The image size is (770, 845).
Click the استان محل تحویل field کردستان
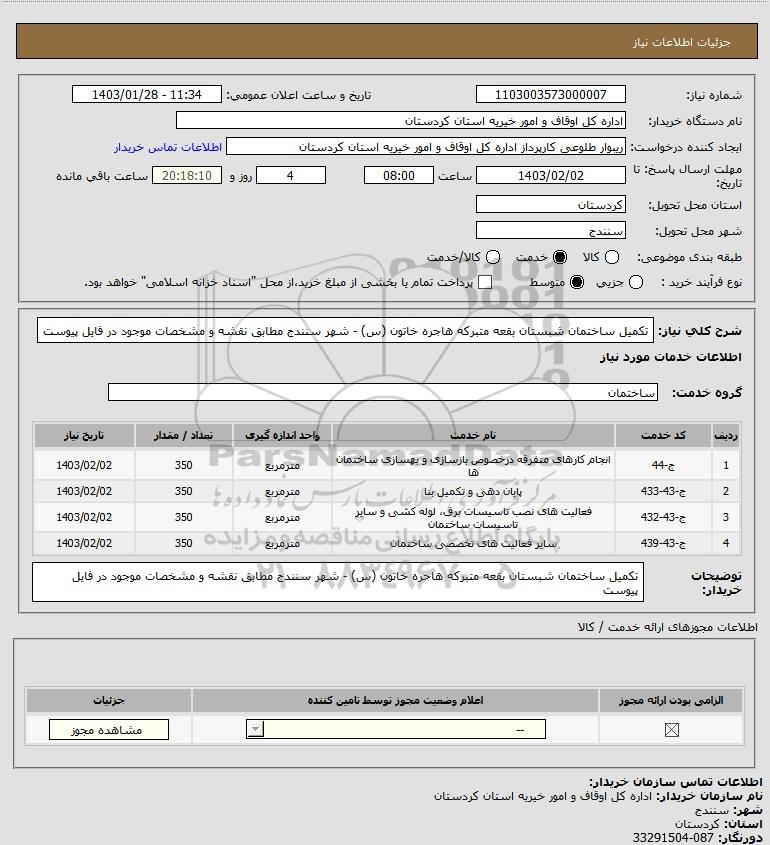click(x=551, y=205)
